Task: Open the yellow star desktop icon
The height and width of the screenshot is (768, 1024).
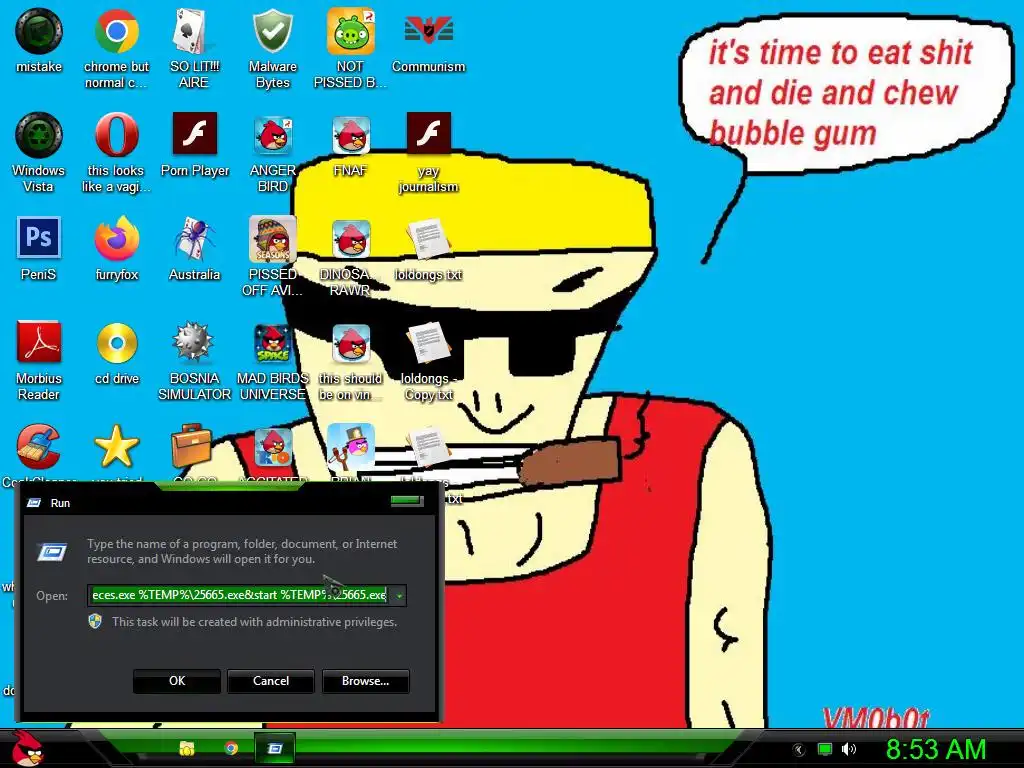Action: (116, 447)
